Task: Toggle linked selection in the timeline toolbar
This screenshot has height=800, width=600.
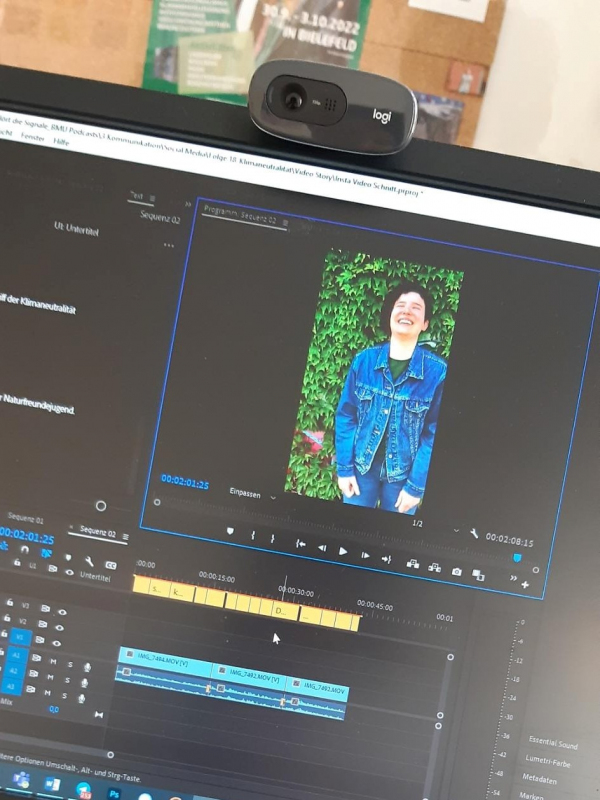Action: tap(46, 553)
